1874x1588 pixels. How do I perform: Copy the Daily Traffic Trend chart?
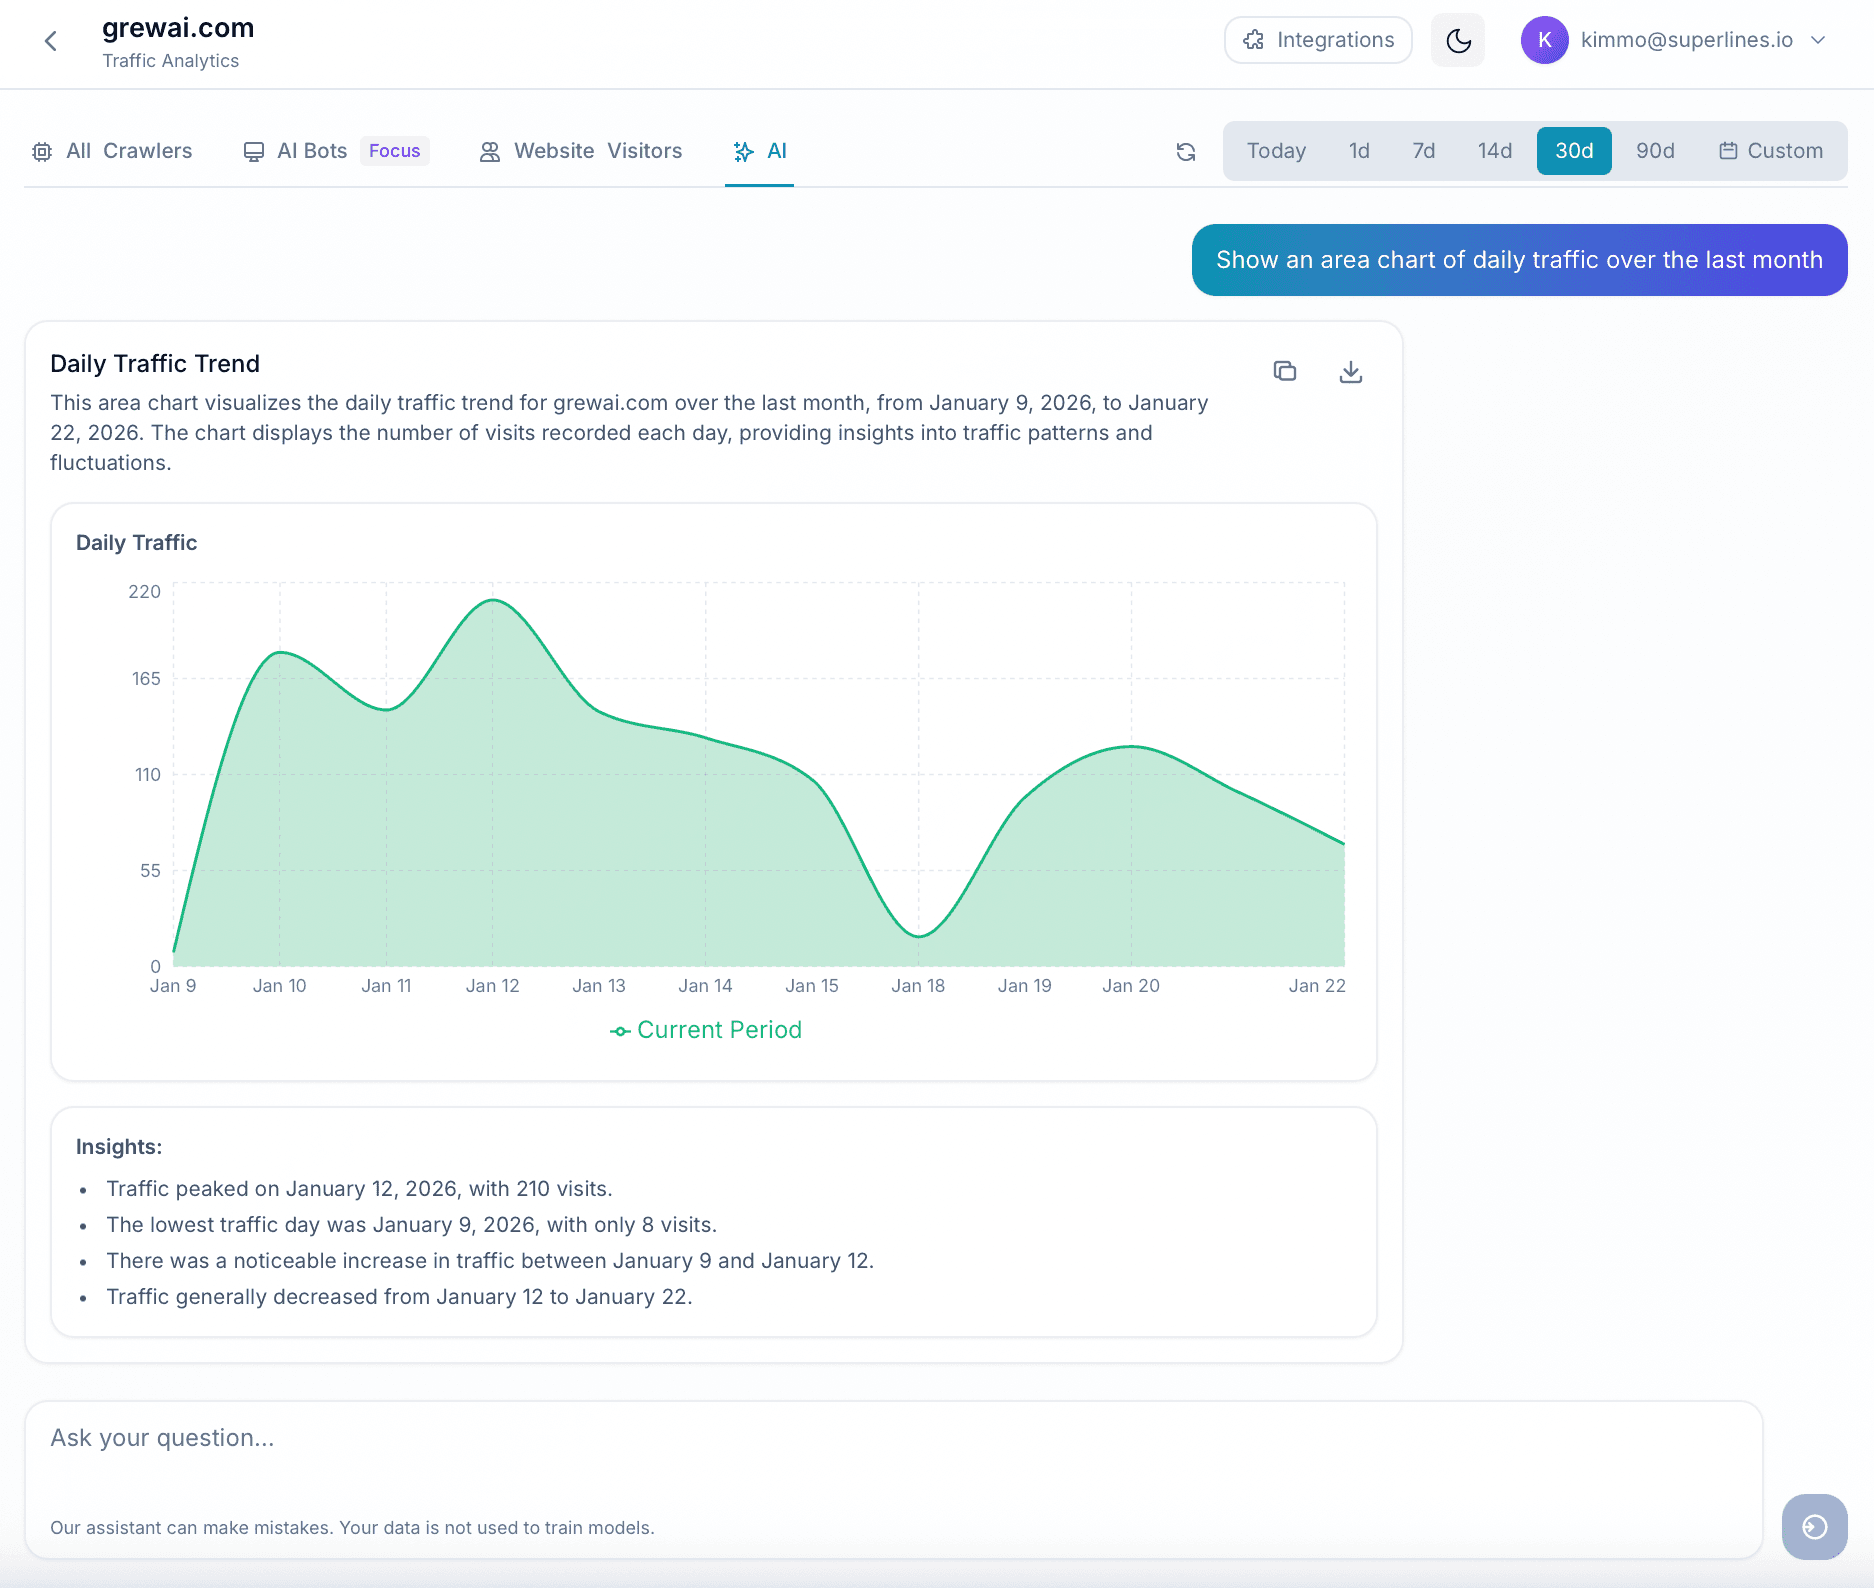click(x=1285, y=371)
